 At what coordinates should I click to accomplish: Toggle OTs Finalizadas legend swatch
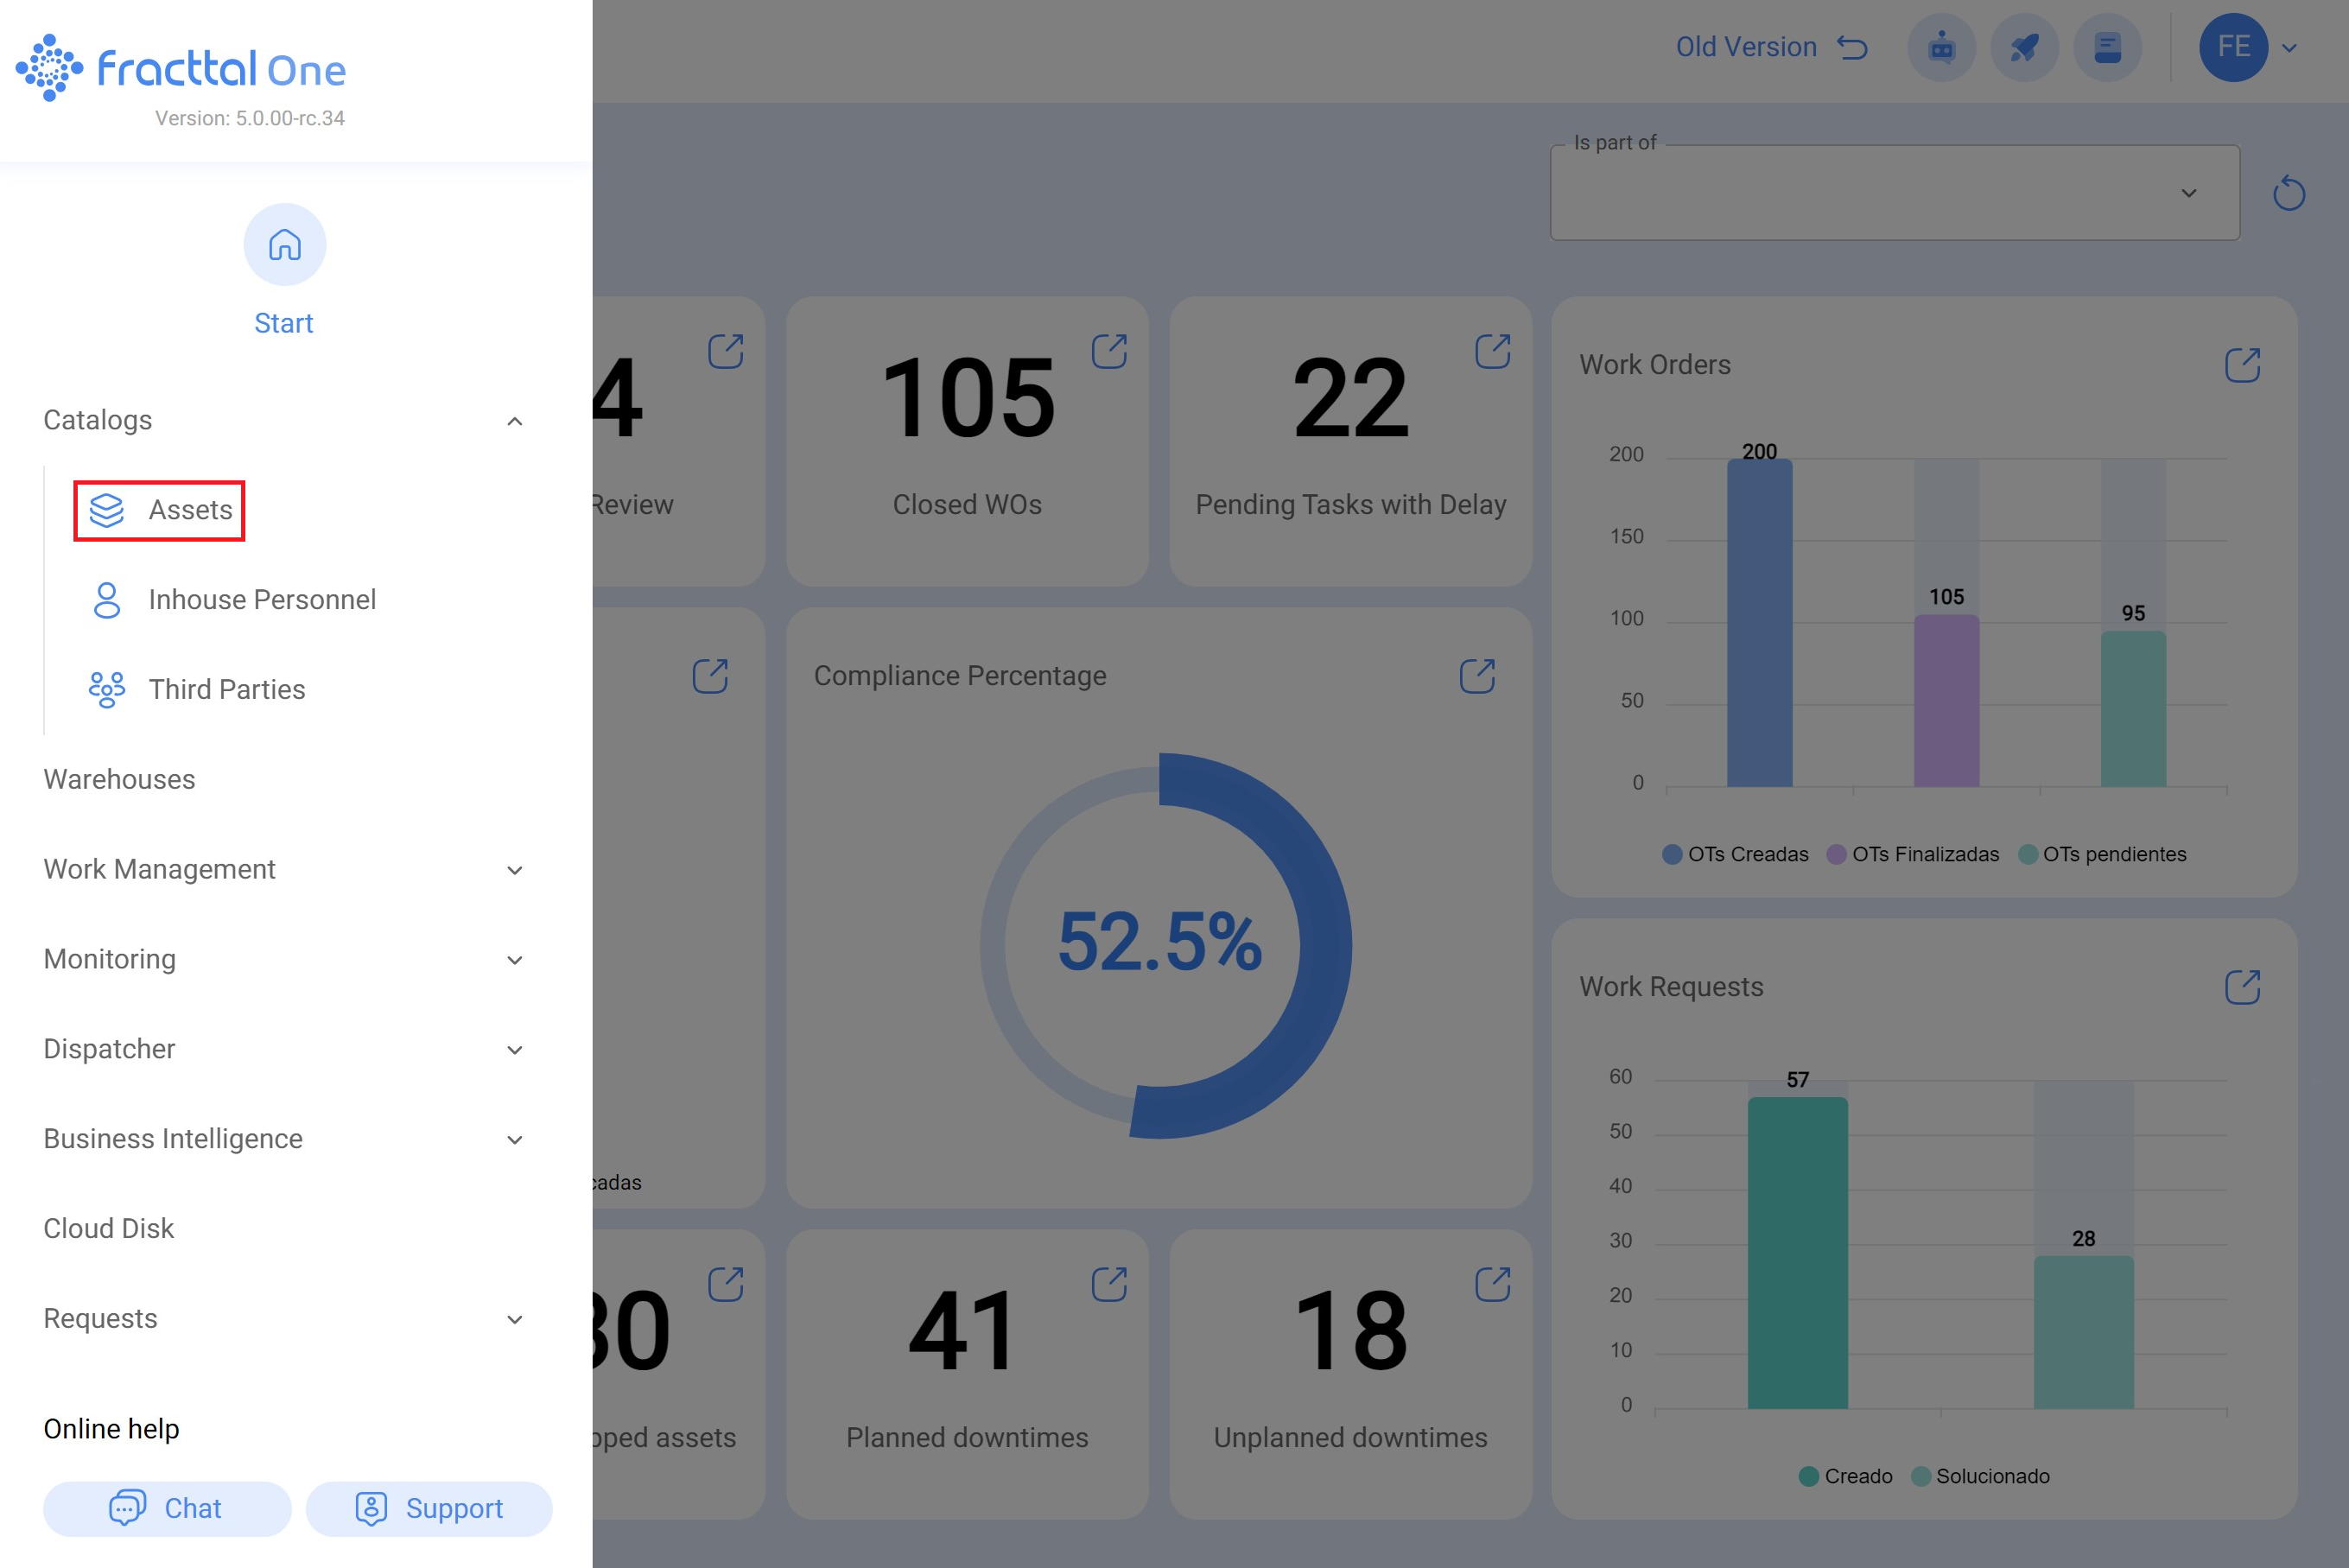click(x=1836, y=854)
